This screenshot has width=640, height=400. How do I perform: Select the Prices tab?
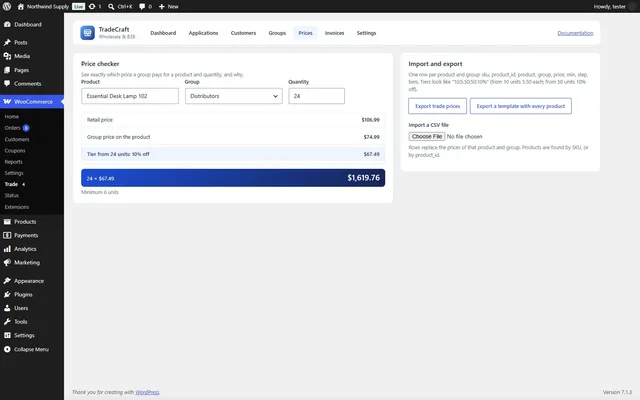[305, 33]
